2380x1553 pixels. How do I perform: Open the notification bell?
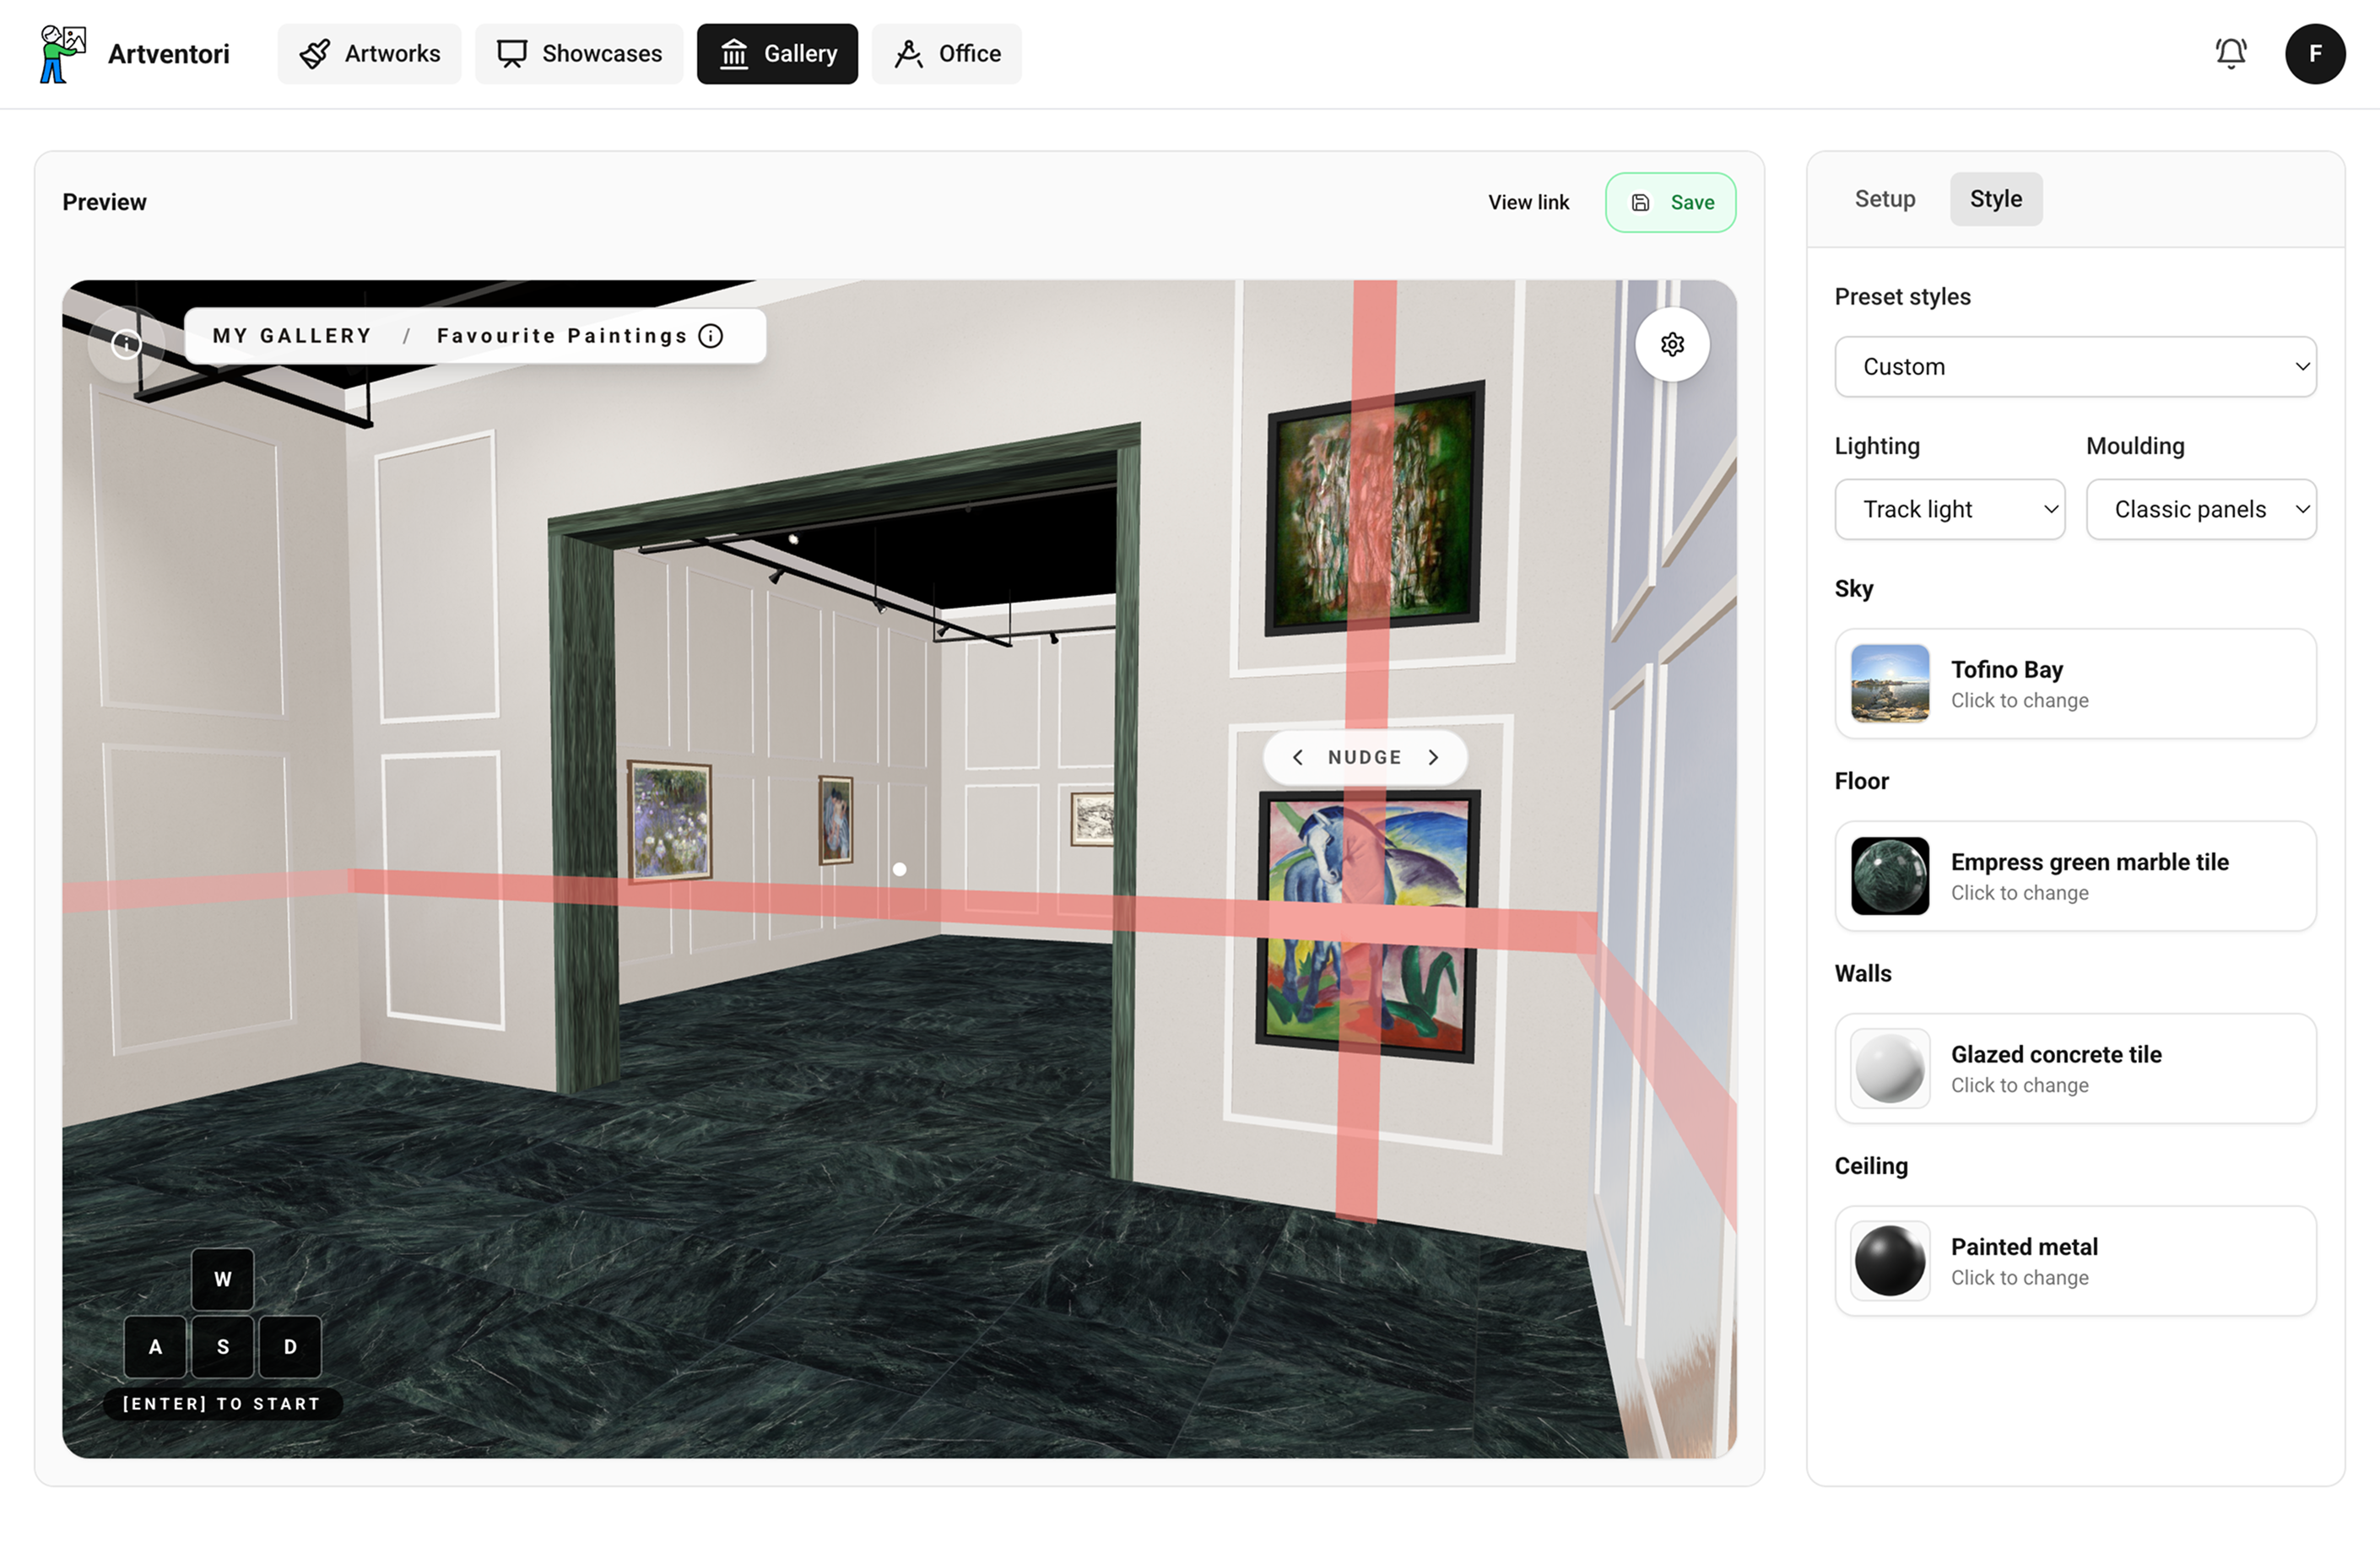click(2231, 53)
